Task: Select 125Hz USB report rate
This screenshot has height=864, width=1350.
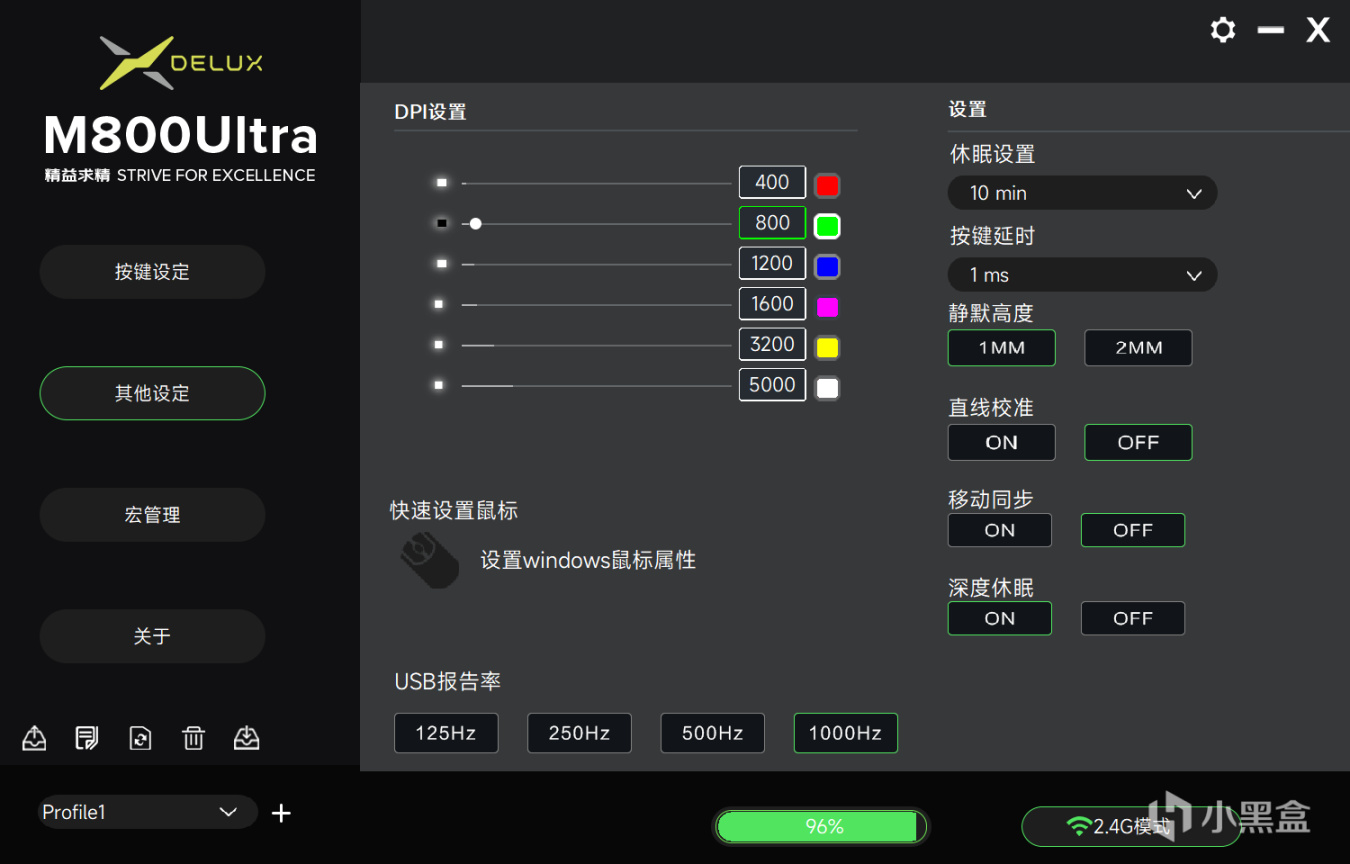Action: pyautogui.click(x=446, y=733)
